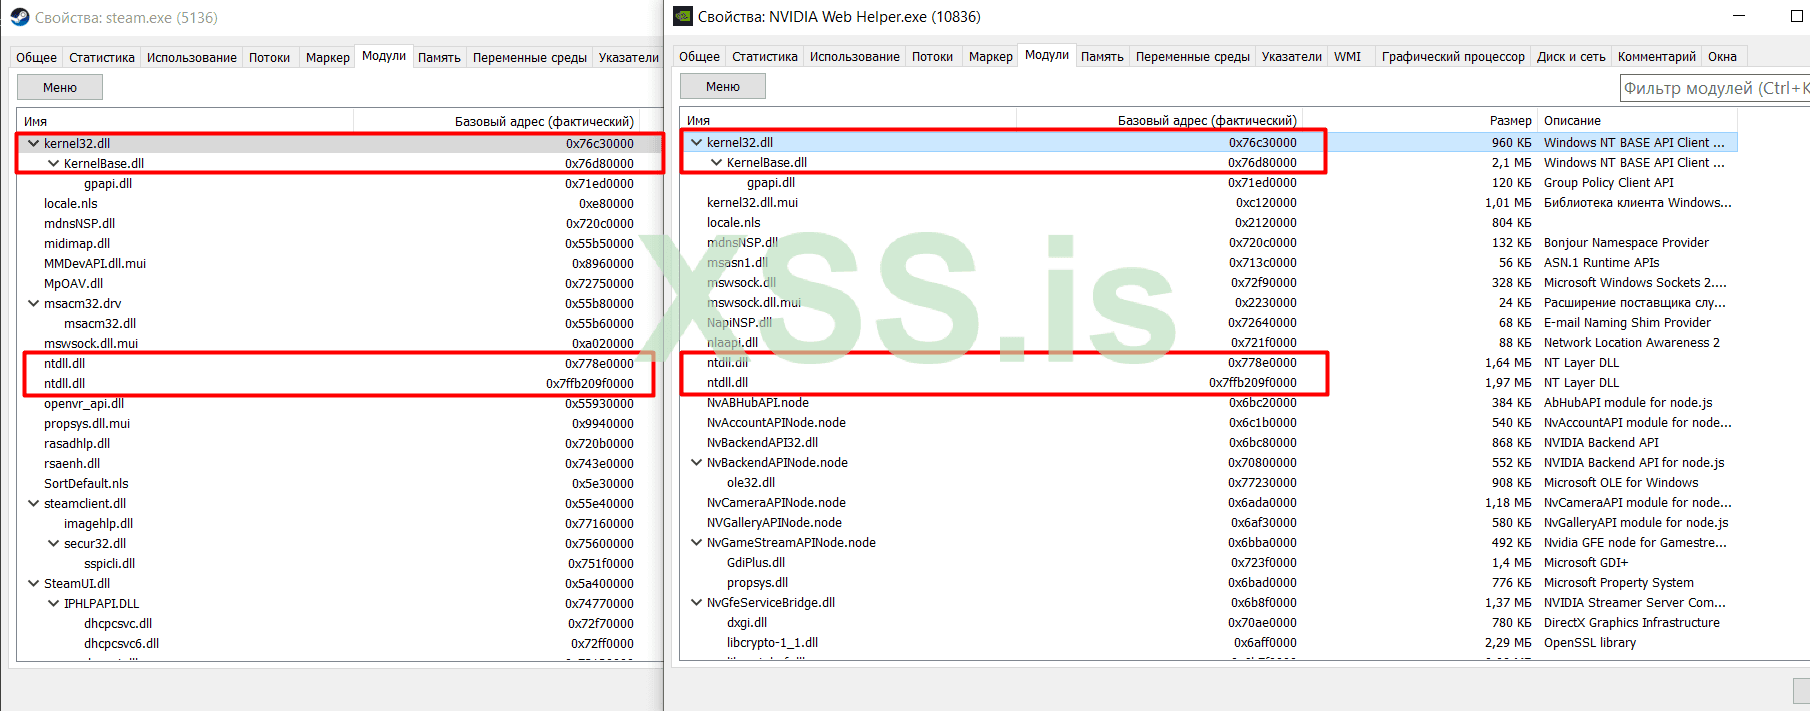Collapse kernel32.dll in steam.exe window
This screenshot has width=1810, height=711.
33,143
